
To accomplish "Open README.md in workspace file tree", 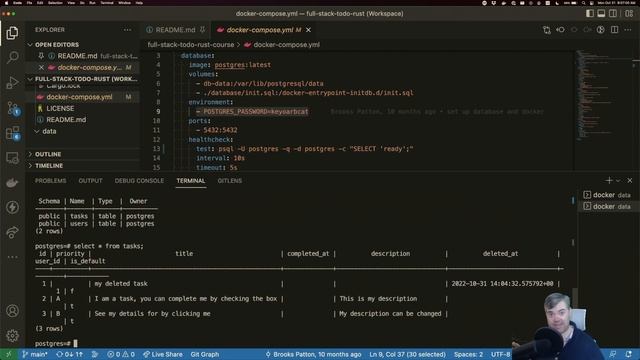I will (83, 120).
